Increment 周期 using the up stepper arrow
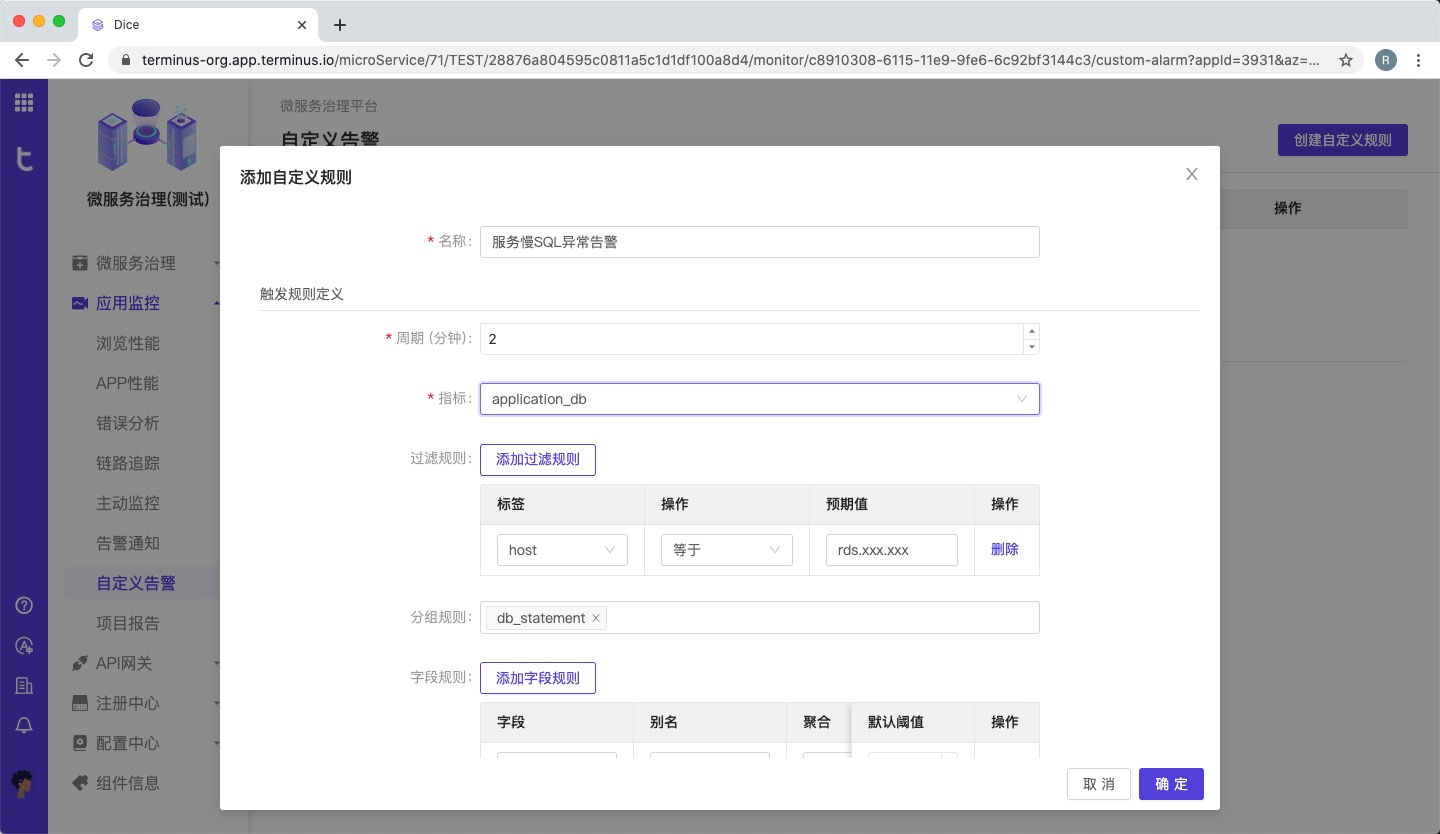The width and height of the screenshot is (1440, 834). click(1031, 331)
